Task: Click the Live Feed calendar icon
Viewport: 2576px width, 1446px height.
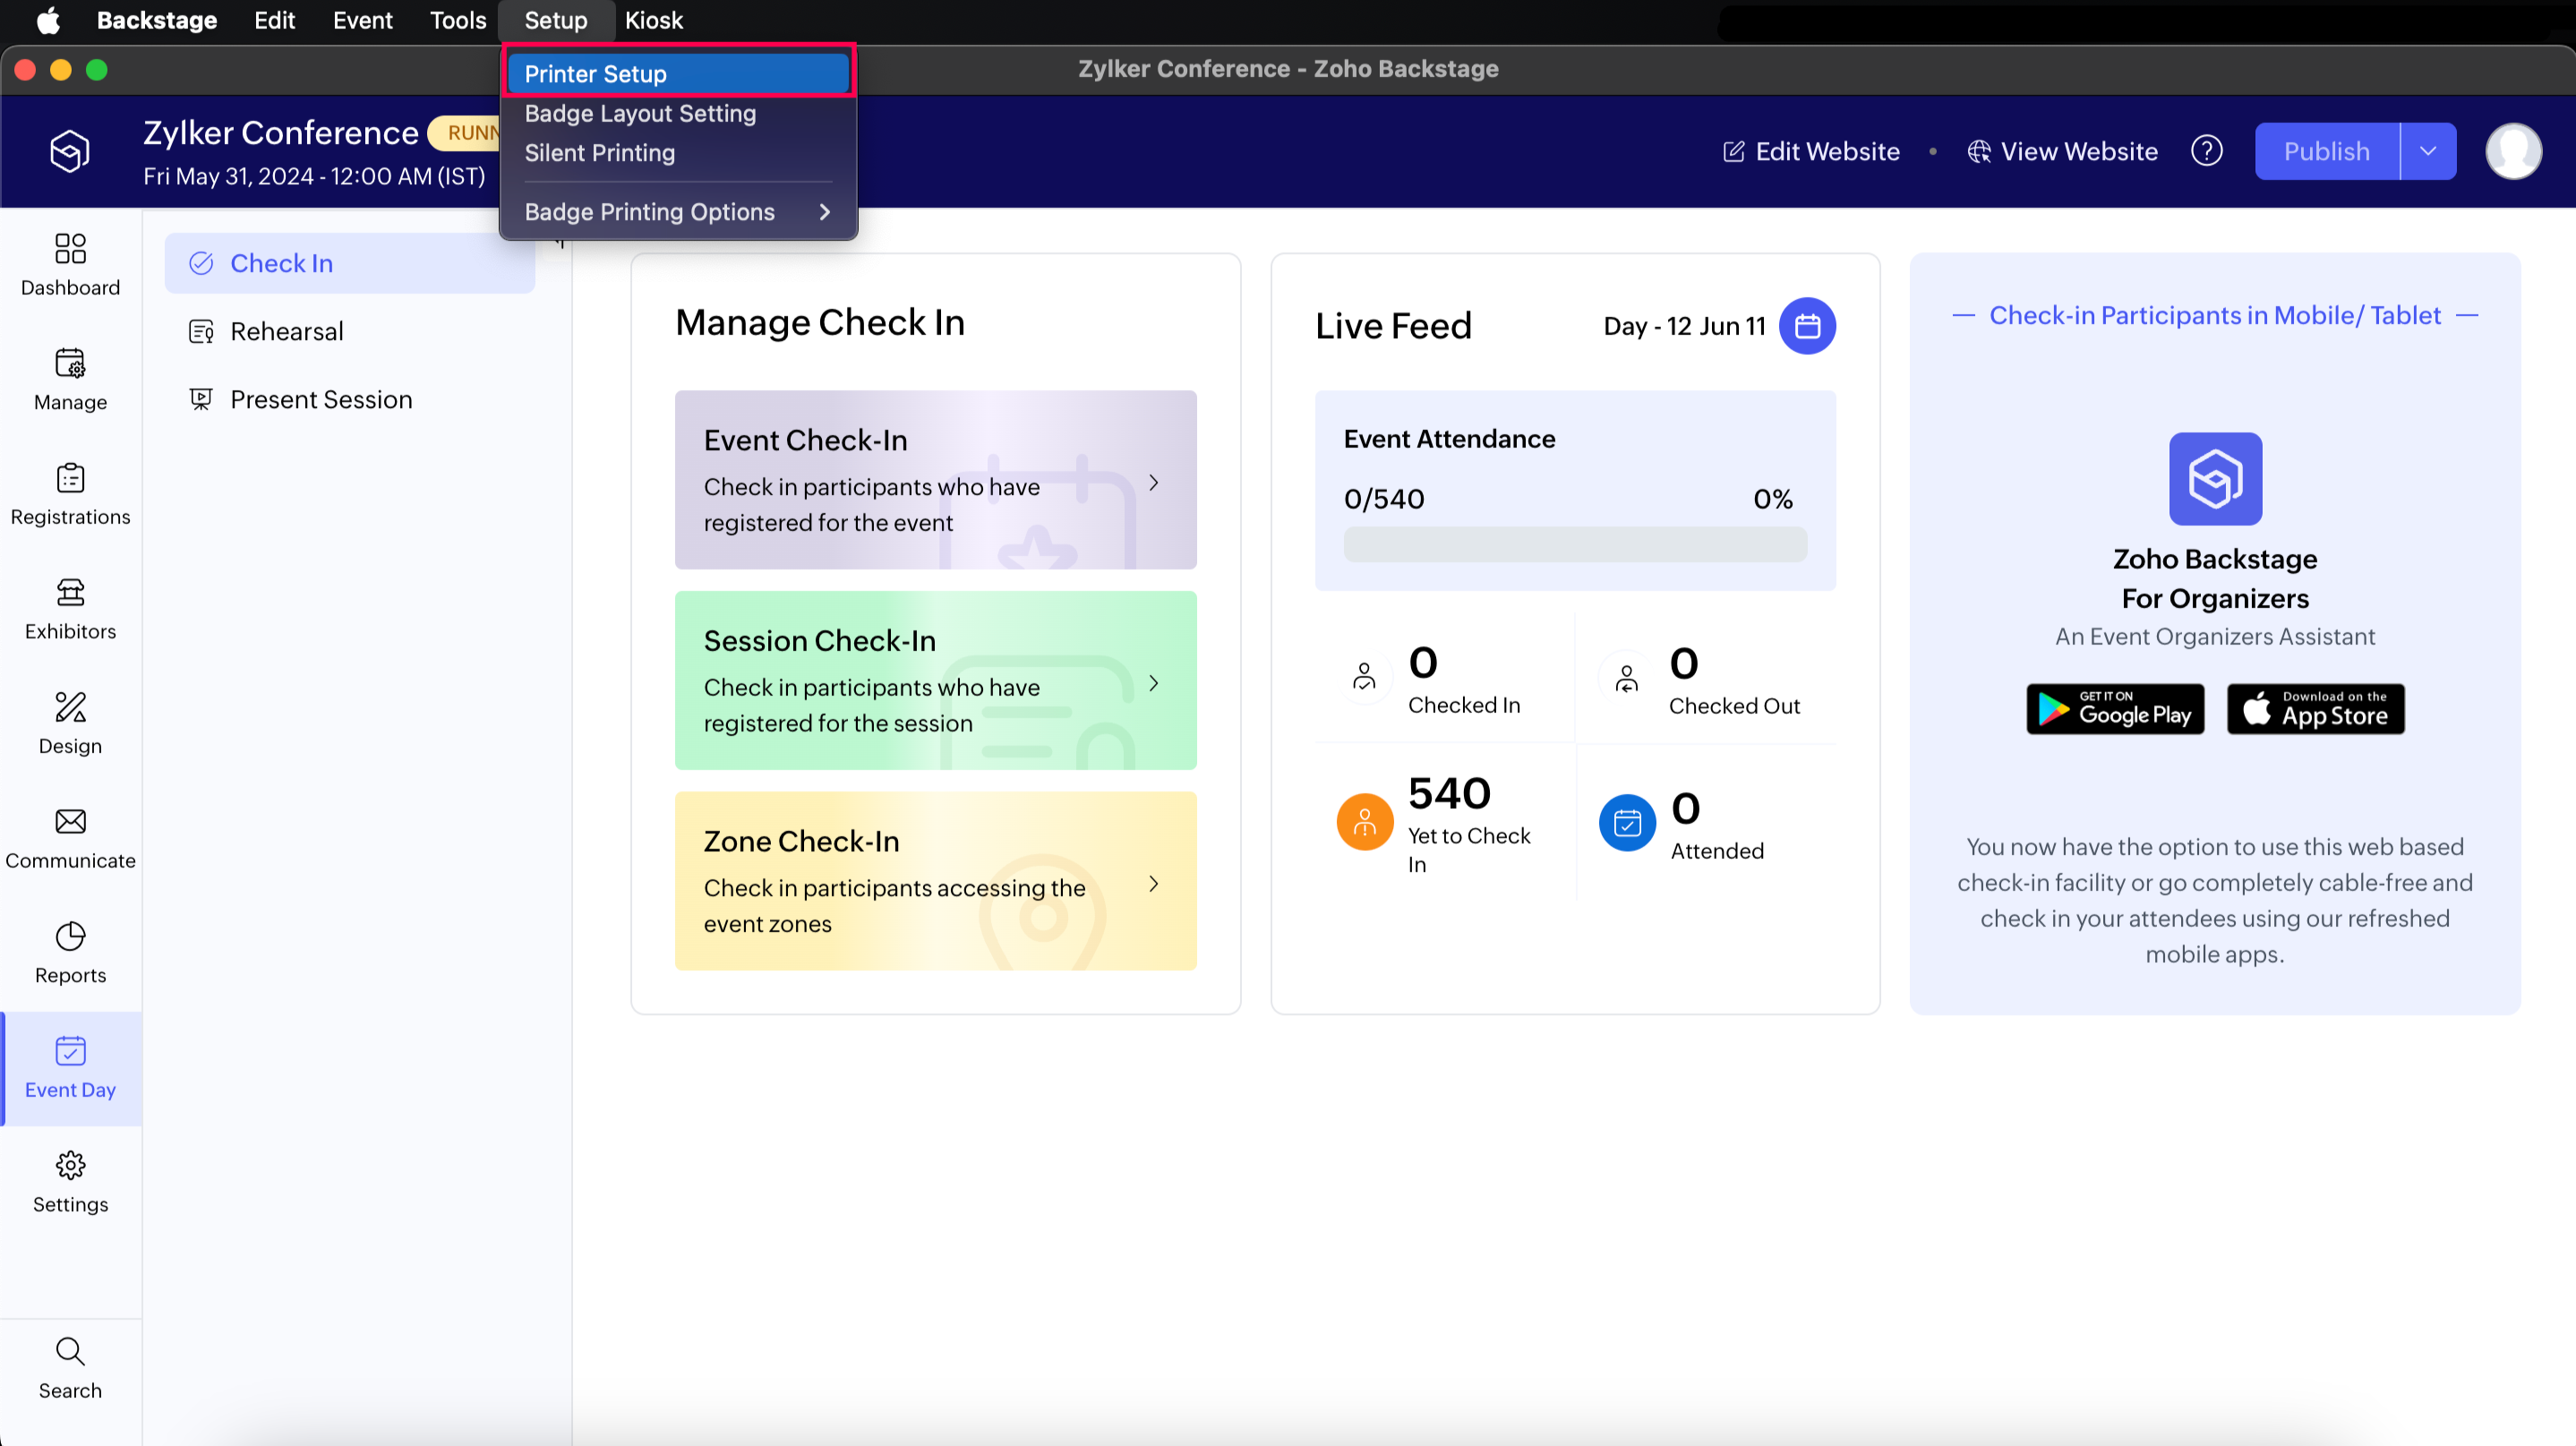Action: coord(1807,326)
